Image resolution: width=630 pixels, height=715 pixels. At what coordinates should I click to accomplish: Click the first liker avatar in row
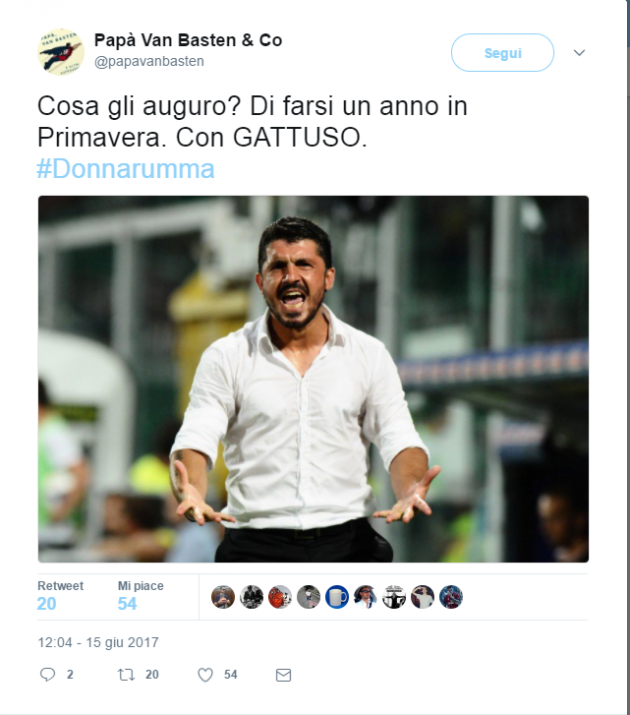(x=223, y=597)
